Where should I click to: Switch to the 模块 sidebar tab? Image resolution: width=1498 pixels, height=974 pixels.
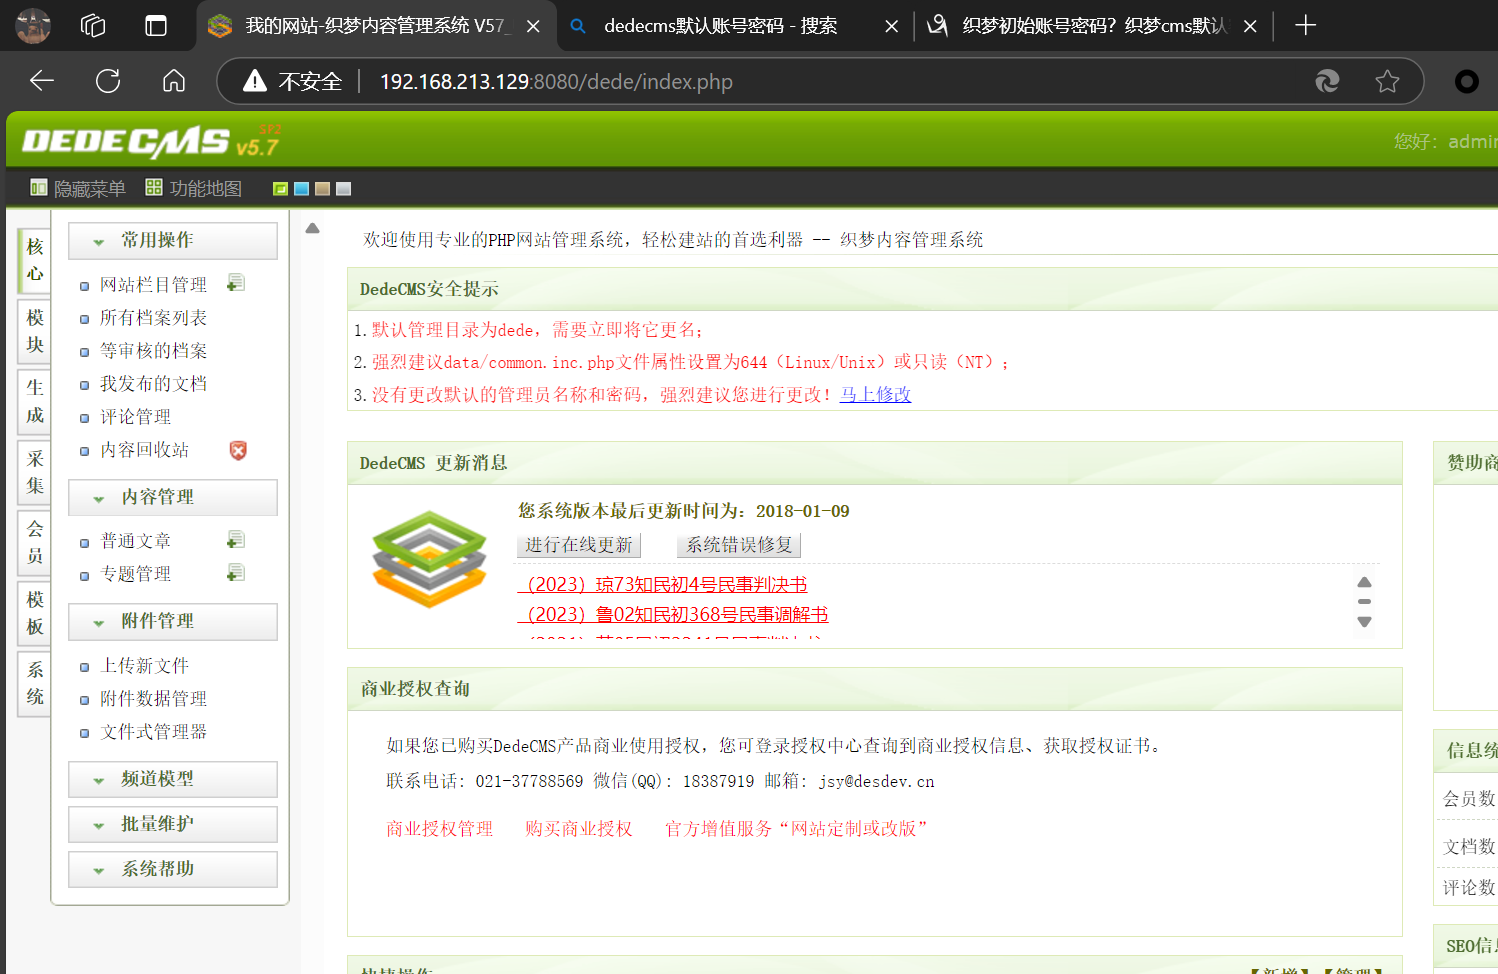click(x=35, y=331)
